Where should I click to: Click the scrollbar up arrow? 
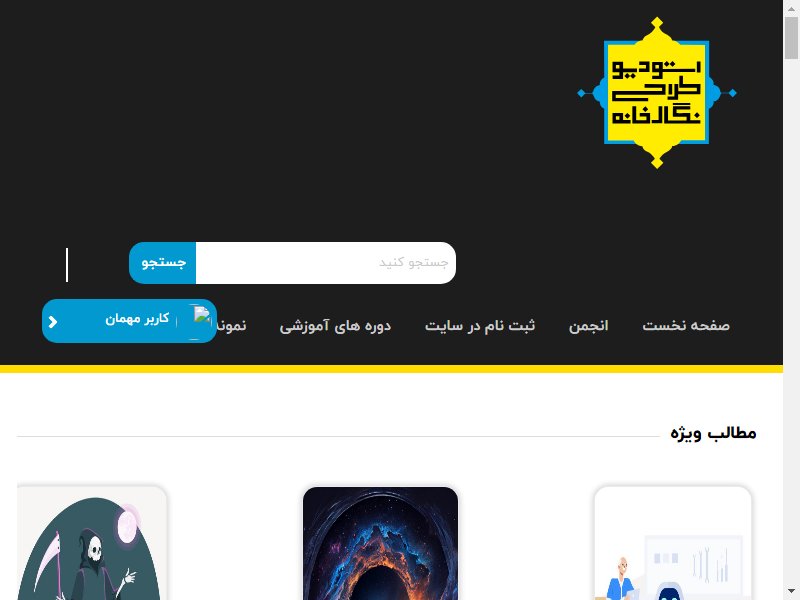coord(791,8)
